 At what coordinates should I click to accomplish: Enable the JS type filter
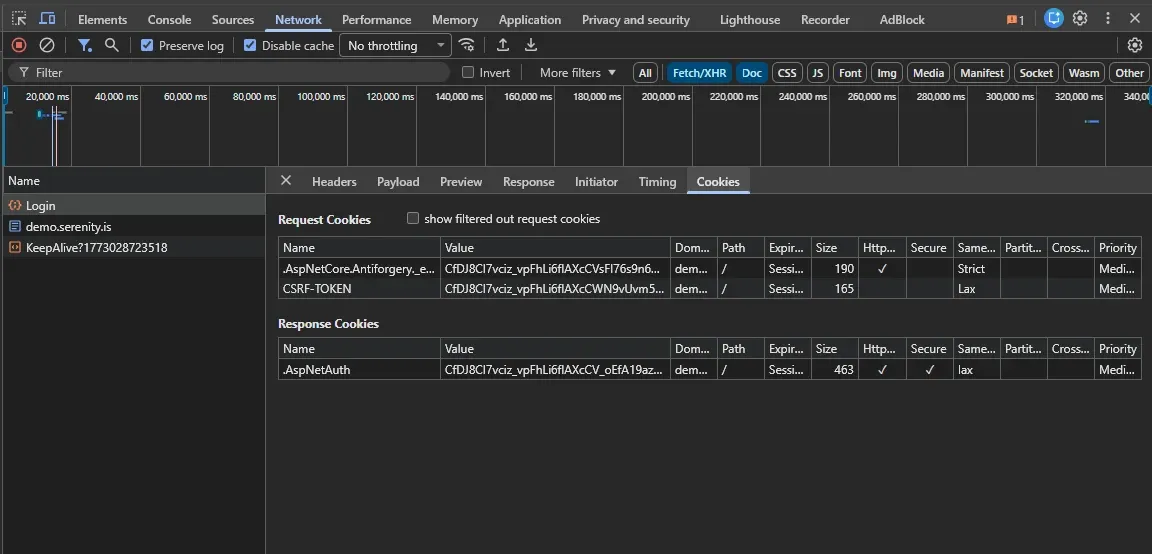(818, 73)
